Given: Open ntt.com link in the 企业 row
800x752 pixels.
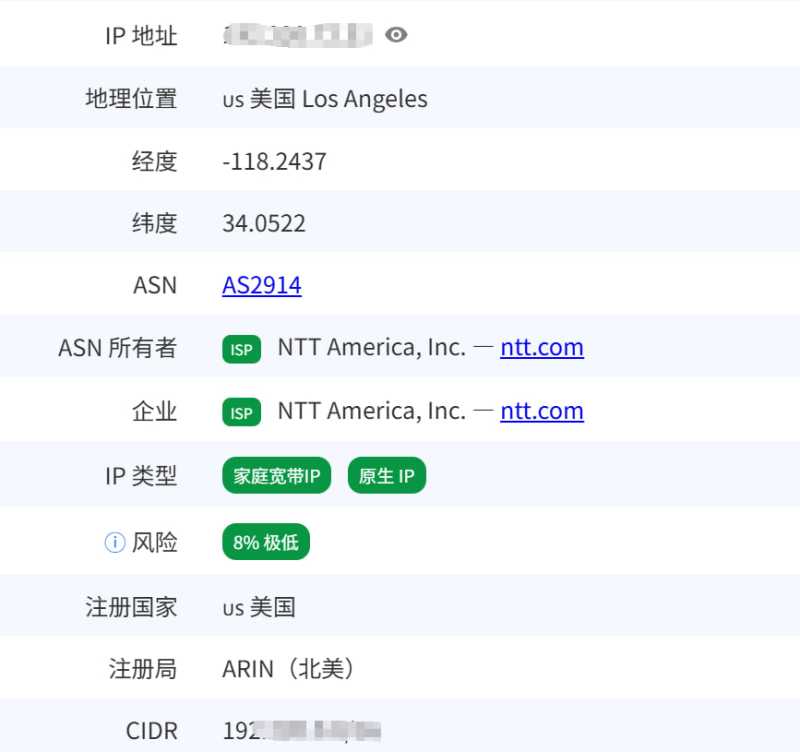Looking at the screenshot, I should click(x=542, y=411).
